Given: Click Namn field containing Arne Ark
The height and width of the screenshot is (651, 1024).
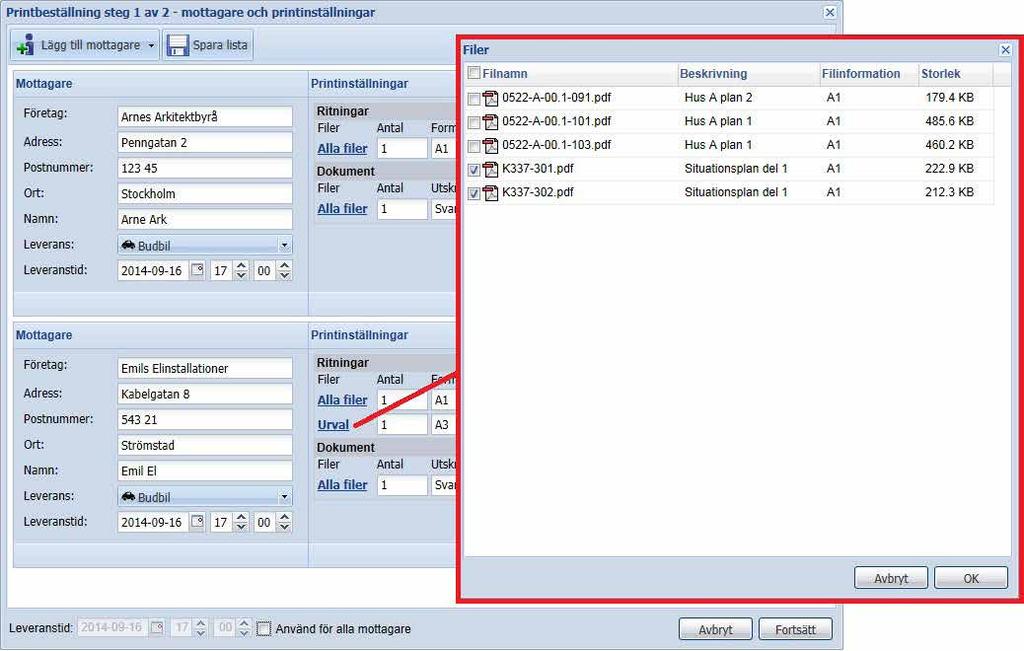Looking at the screenshot, I should [x=205, y=219].
